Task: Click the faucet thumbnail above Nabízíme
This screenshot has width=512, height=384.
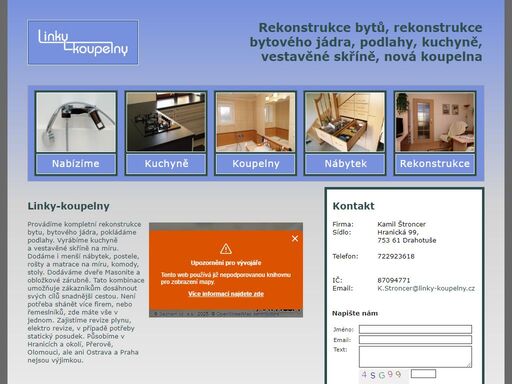Action: pyautogui.click(x=76, y=122)
